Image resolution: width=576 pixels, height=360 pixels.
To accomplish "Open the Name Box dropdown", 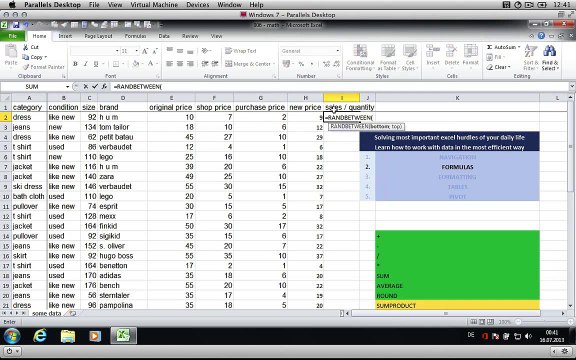I will click(67, 87).
